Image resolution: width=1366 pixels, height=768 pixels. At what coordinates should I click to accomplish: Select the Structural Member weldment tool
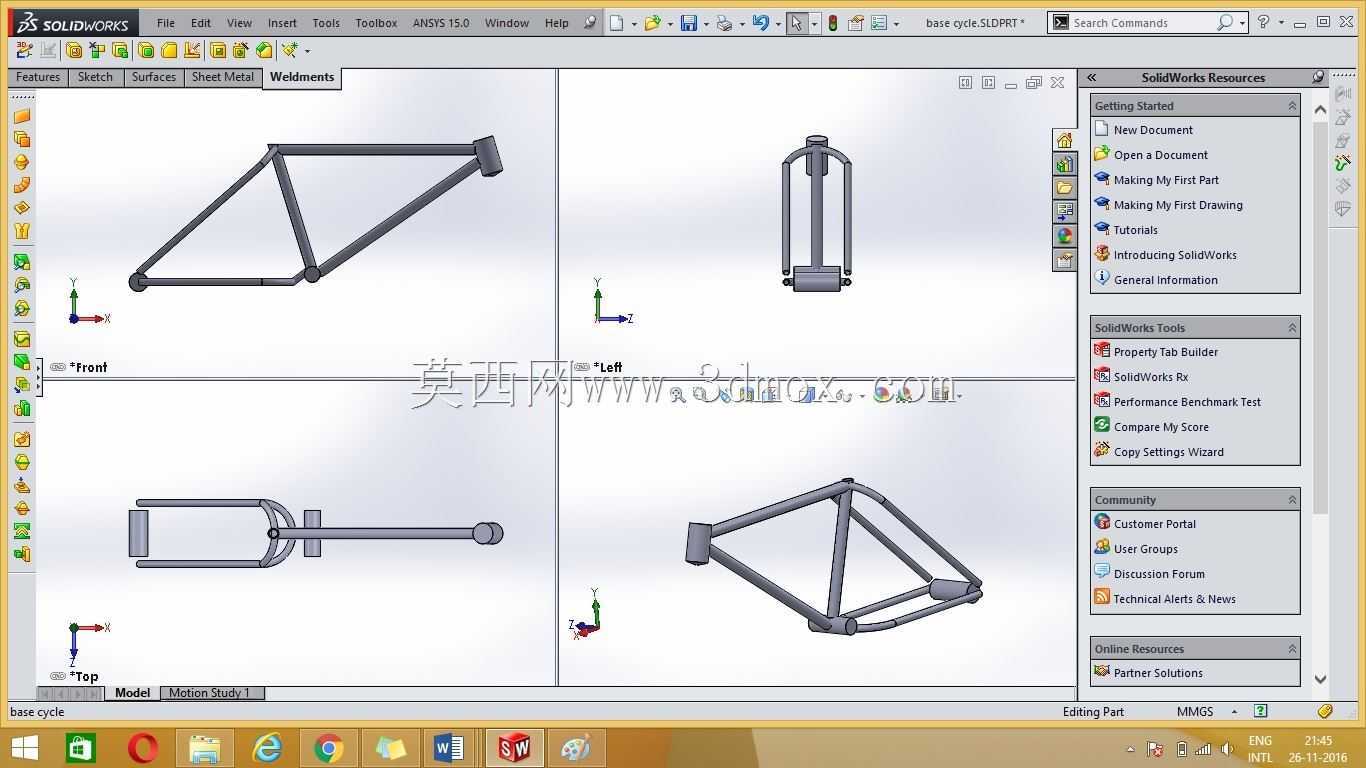click(74, 50)
